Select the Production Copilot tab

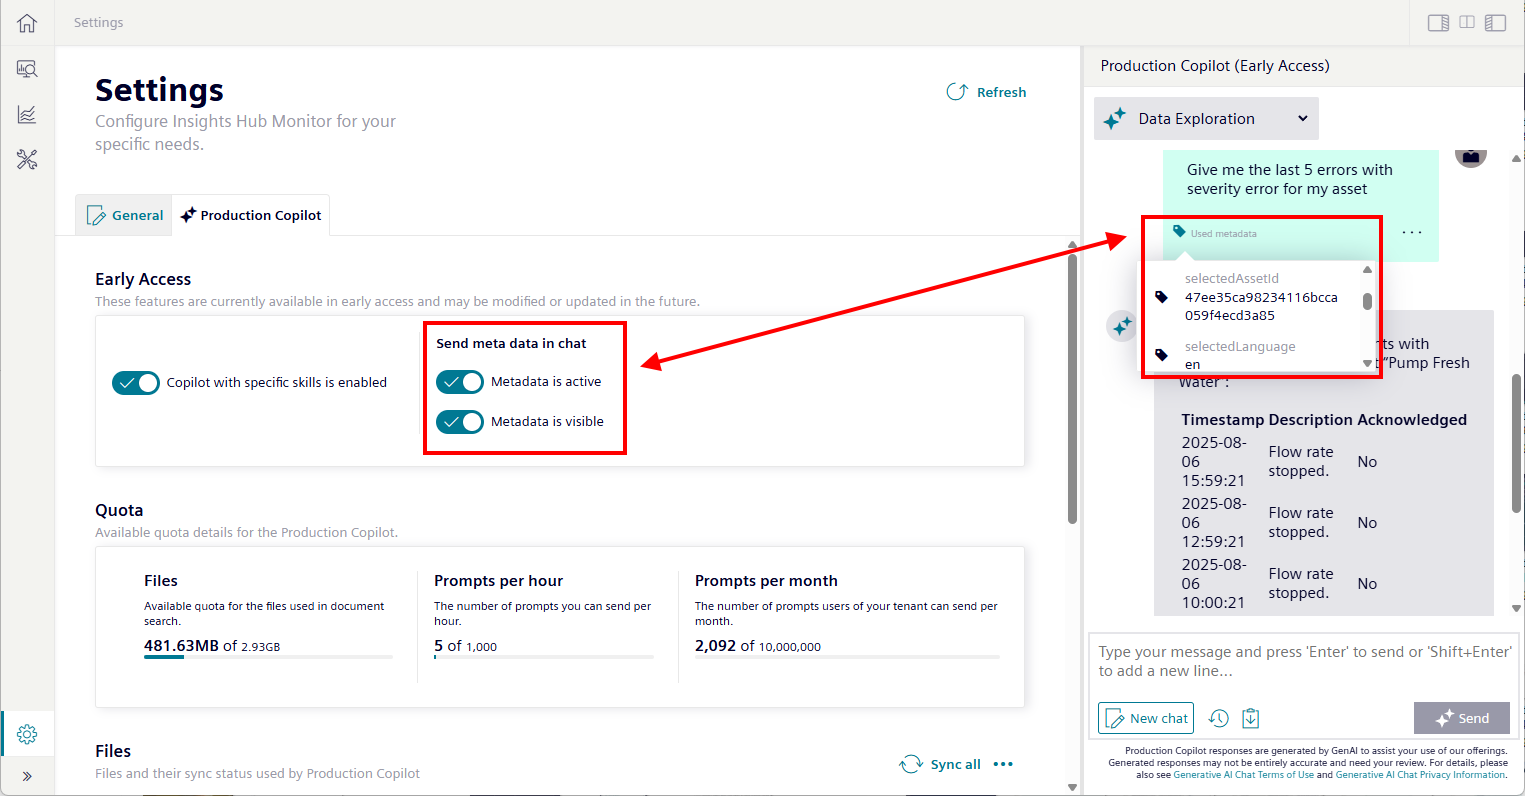tap(251, 215)
